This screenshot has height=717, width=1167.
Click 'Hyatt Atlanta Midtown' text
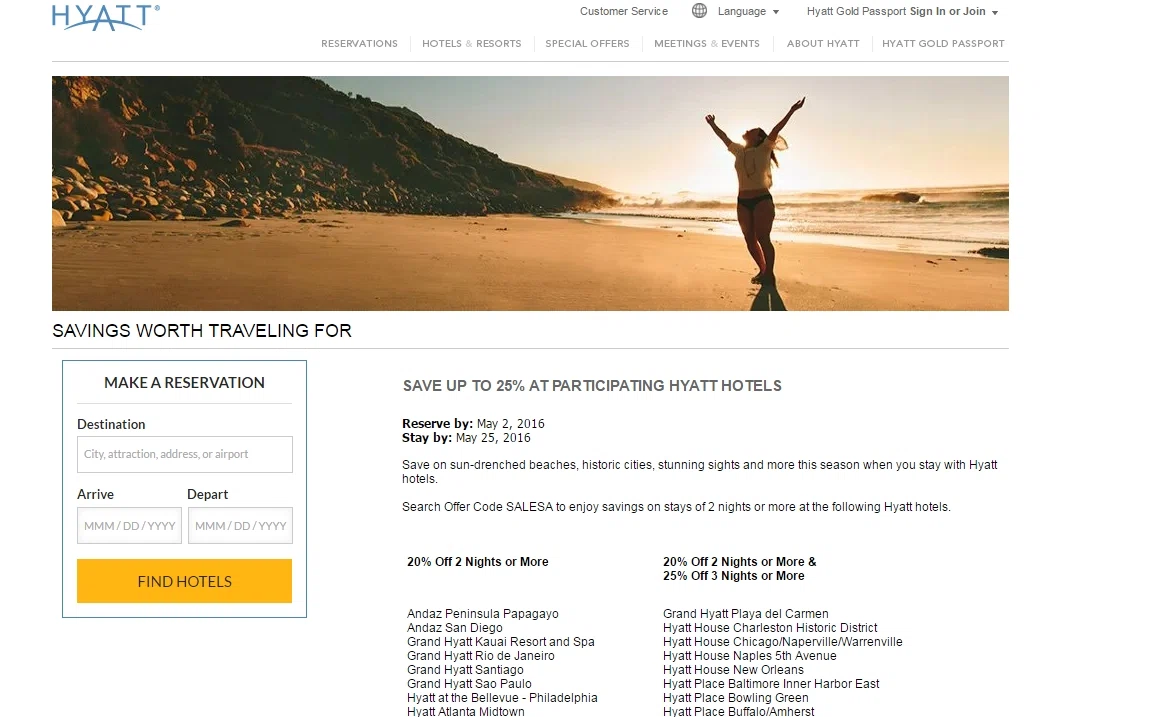tap(466, 712)
